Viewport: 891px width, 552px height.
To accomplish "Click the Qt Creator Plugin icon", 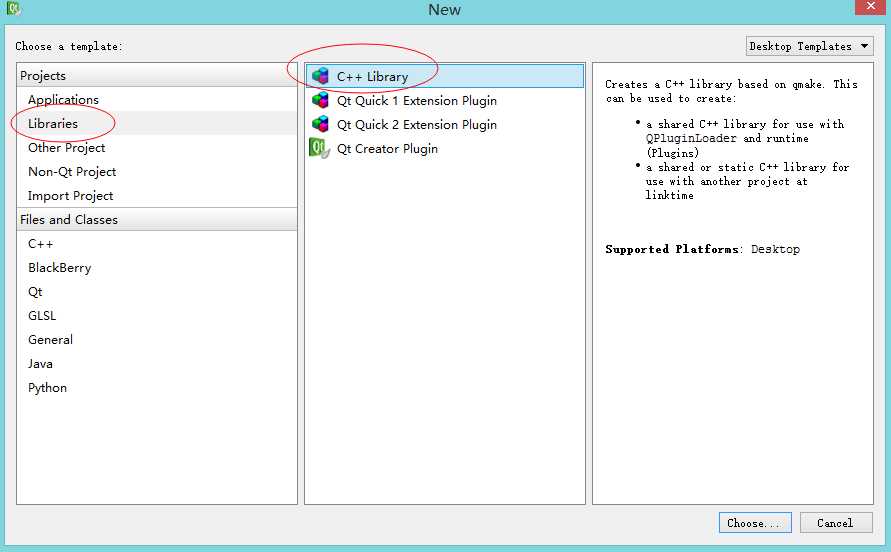I will (319, 148).
